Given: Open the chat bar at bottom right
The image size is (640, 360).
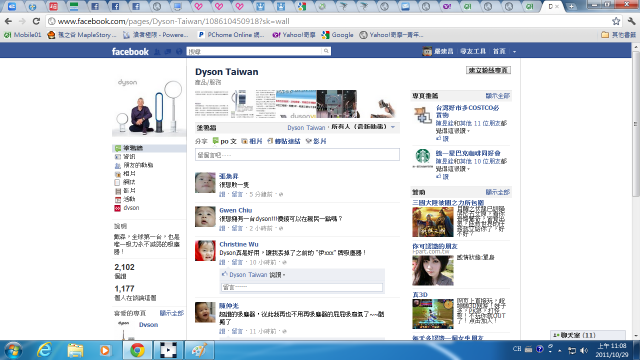Looking at the screenshot, I should pyautogui.click(x=588, y=335).
